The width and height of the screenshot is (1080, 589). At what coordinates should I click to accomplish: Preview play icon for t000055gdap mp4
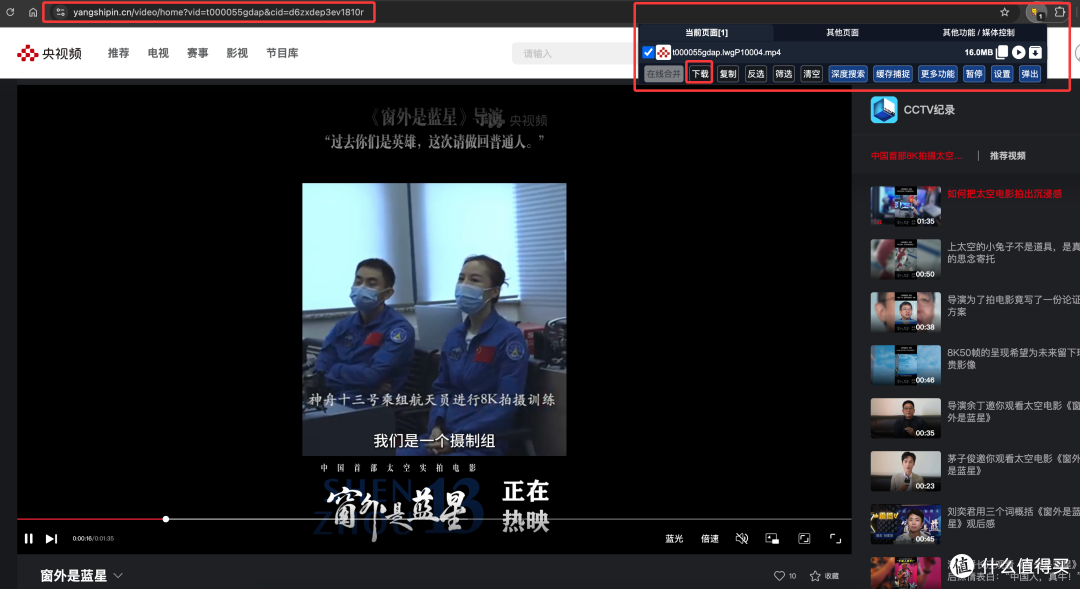[1019, 52]
